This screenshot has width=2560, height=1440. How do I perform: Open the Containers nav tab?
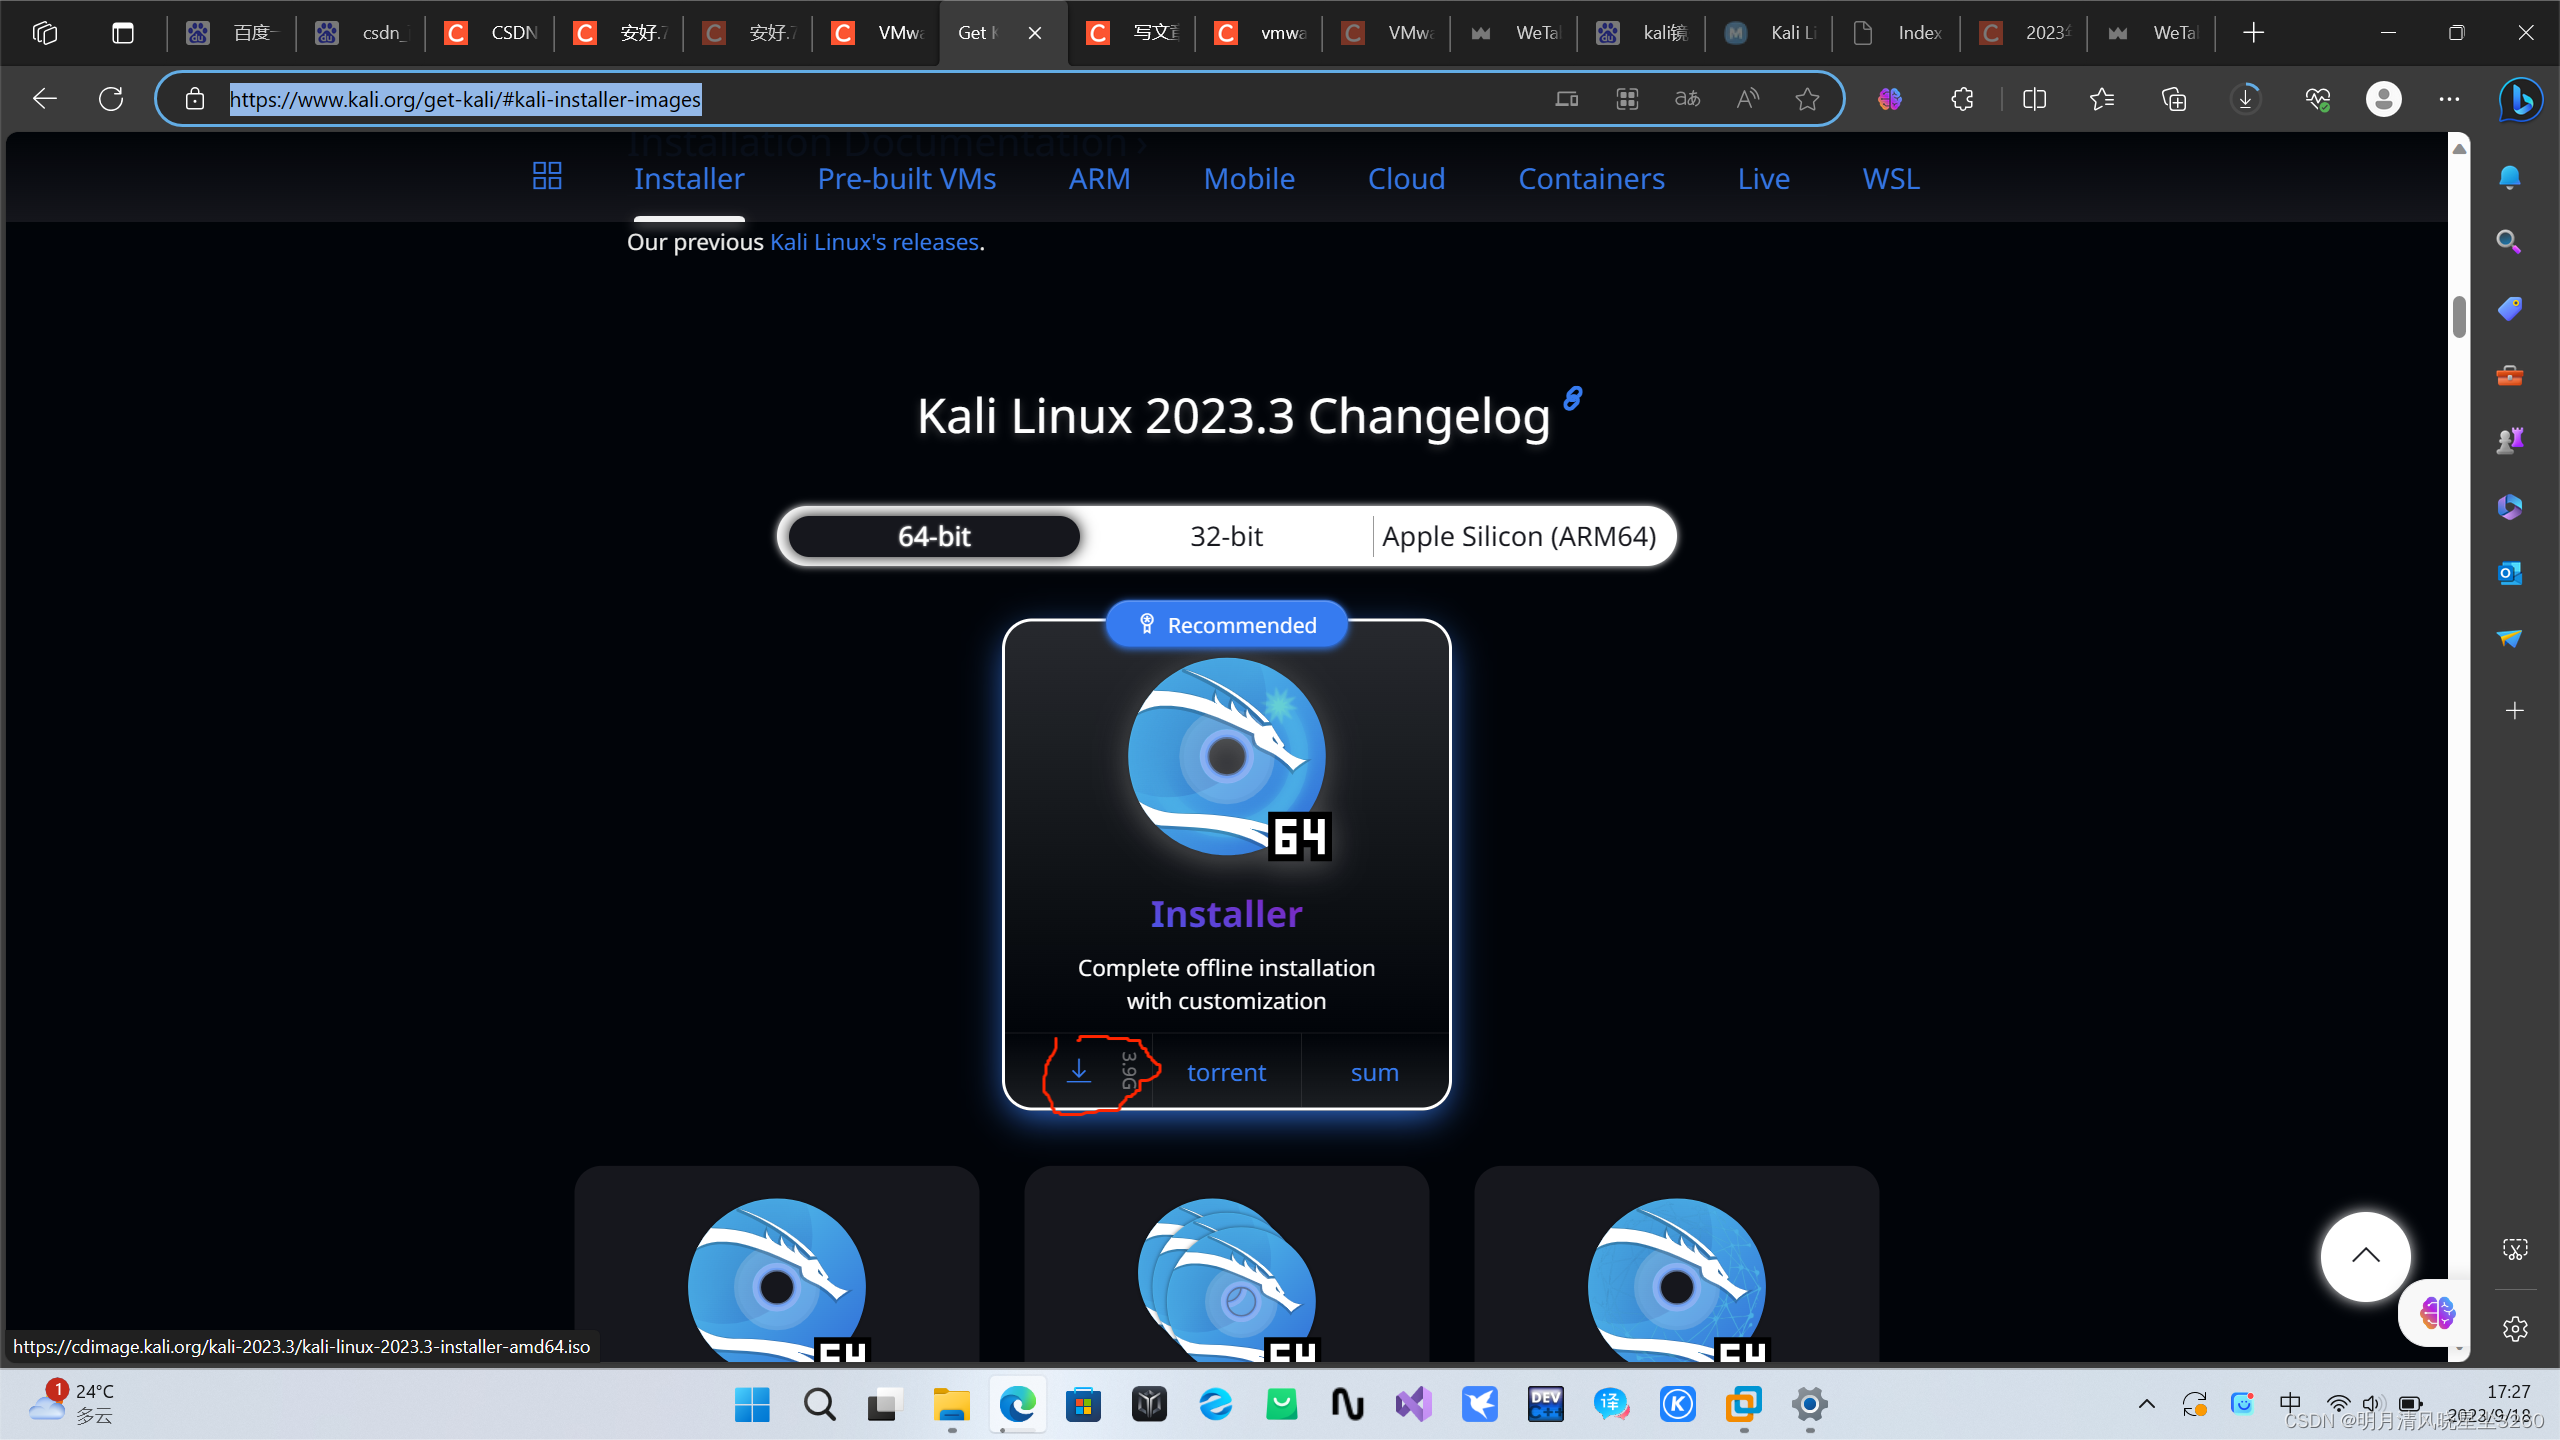pyautogui.click(x=1591, y=178)
